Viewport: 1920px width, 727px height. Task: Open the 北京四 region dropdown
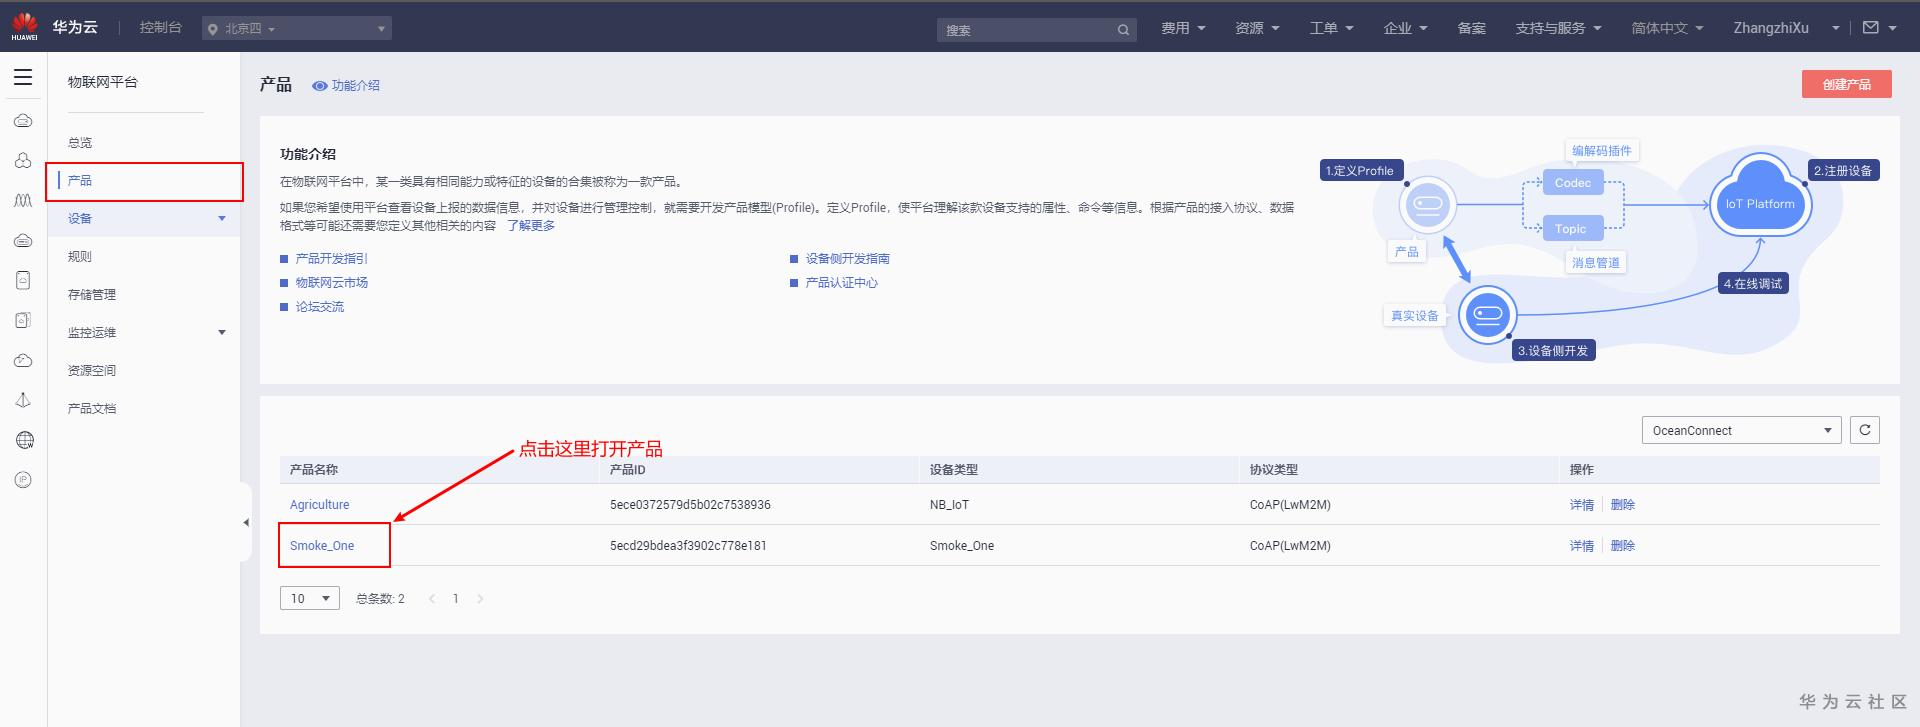click(x=297, y=29)
